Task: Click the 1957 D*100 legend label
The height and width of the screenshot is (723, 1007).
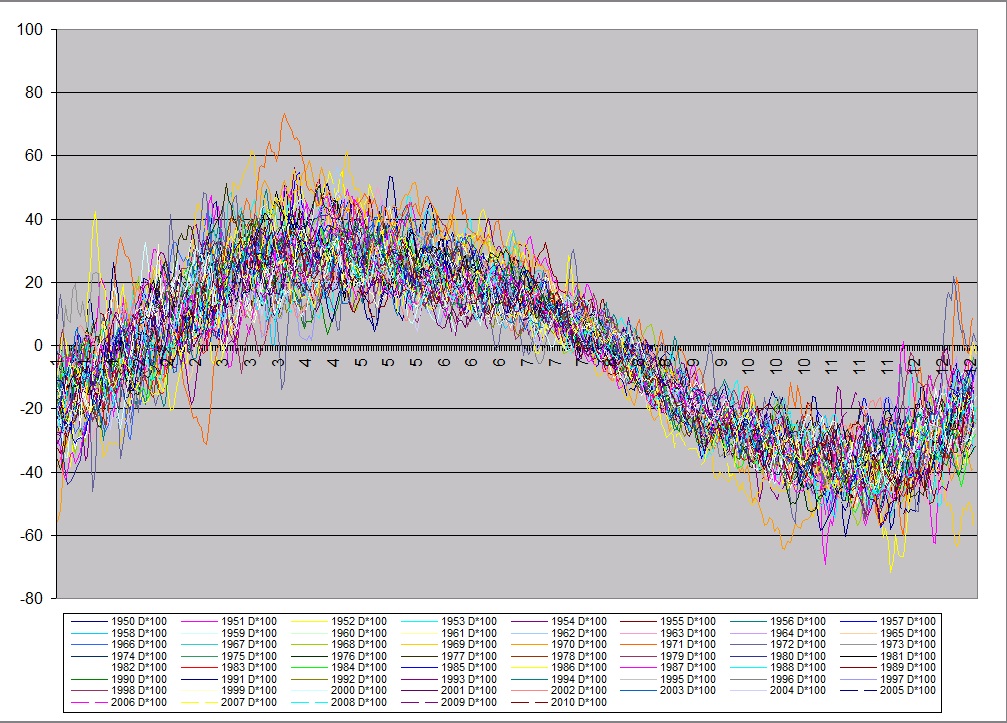Action: (910, 621)
